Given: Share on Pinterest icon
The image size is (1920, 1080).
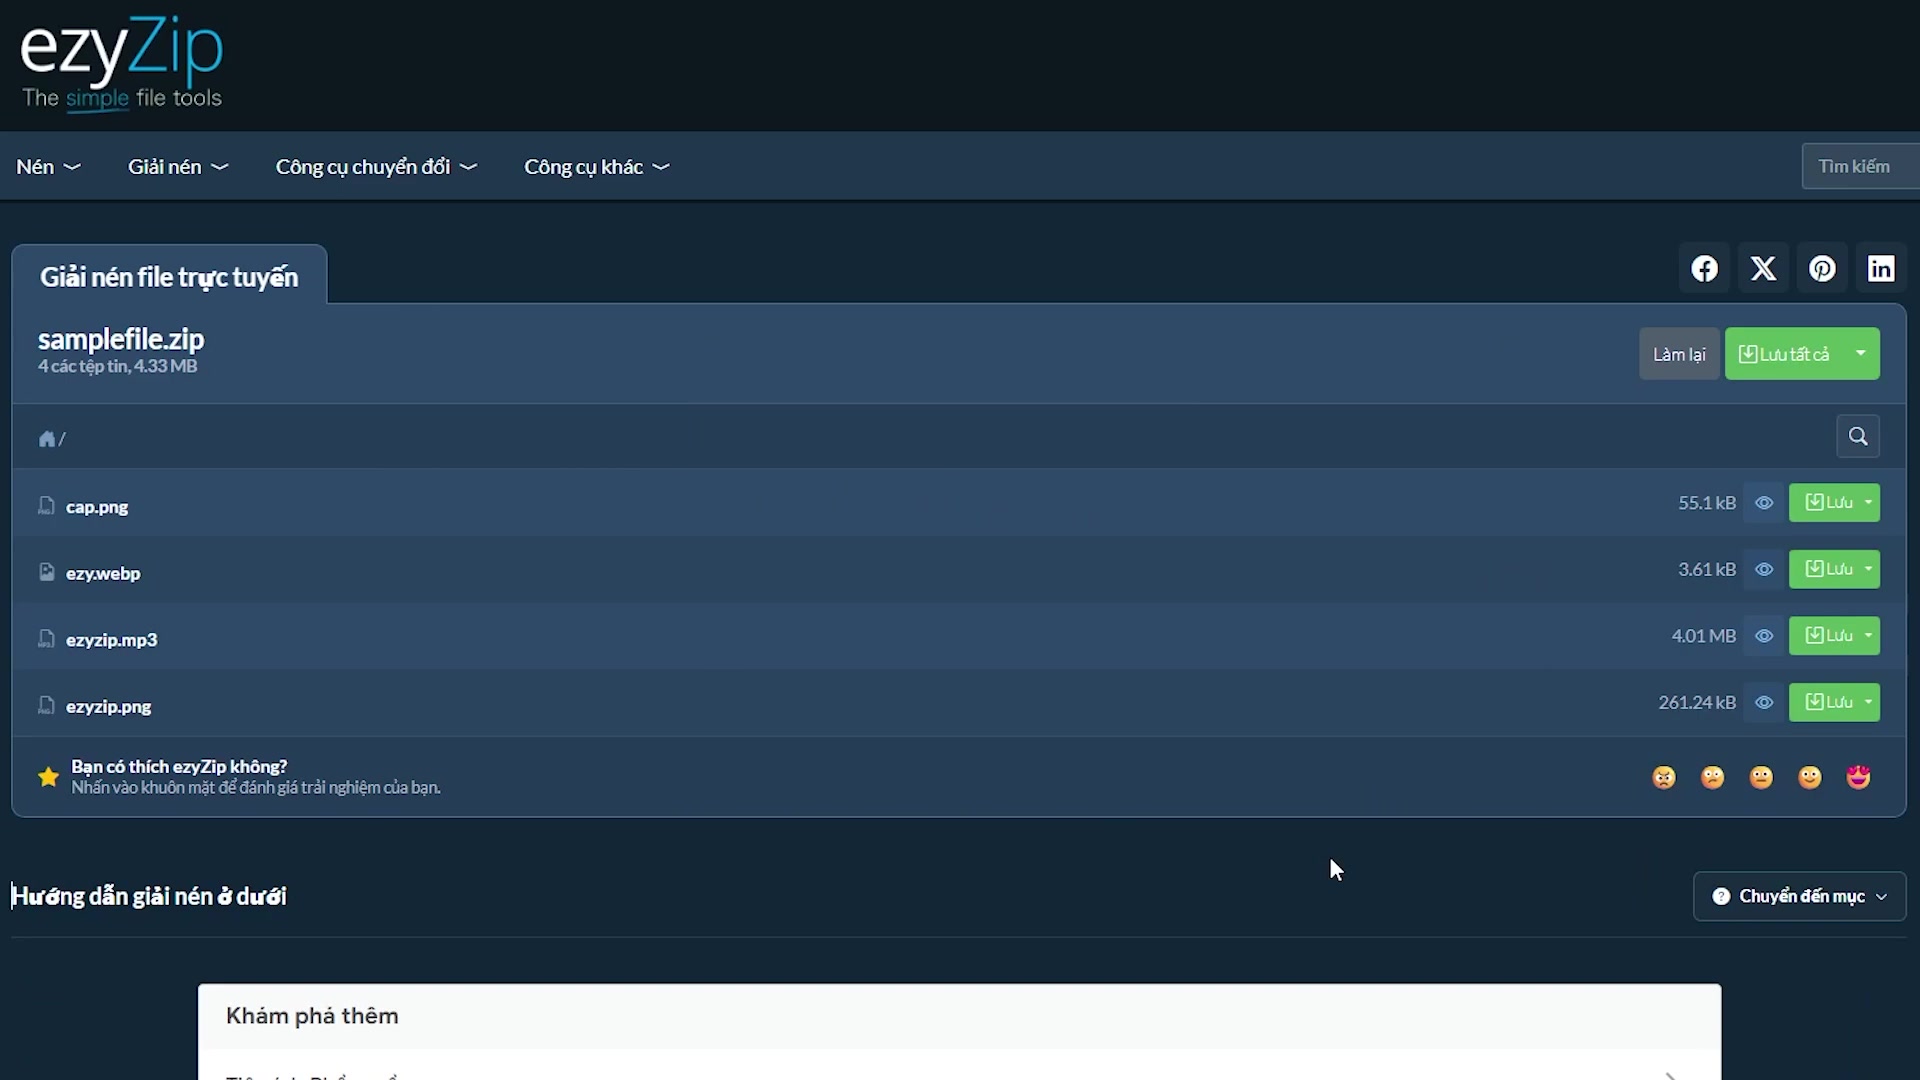Looking at the screenshot, I should click(x=1822, y=269).
